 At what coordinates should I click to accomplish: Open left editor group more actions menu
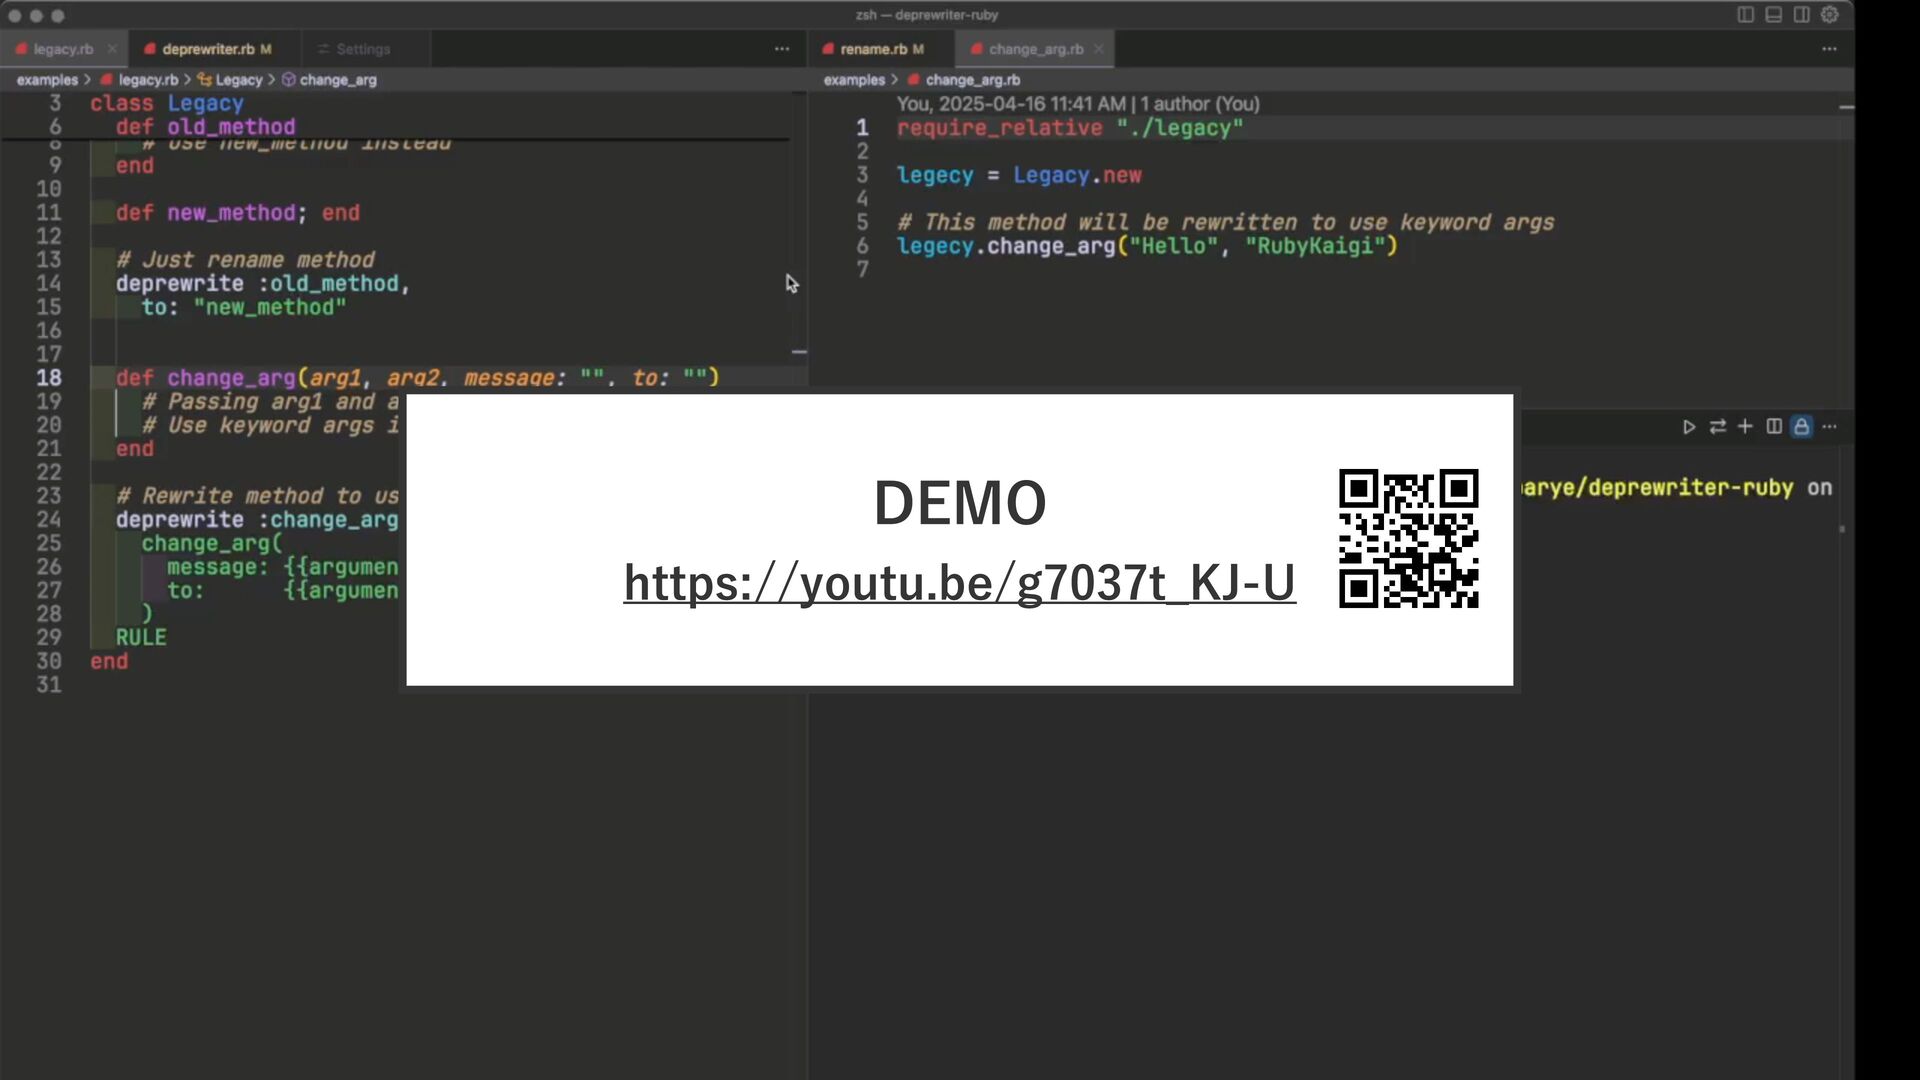781,49
